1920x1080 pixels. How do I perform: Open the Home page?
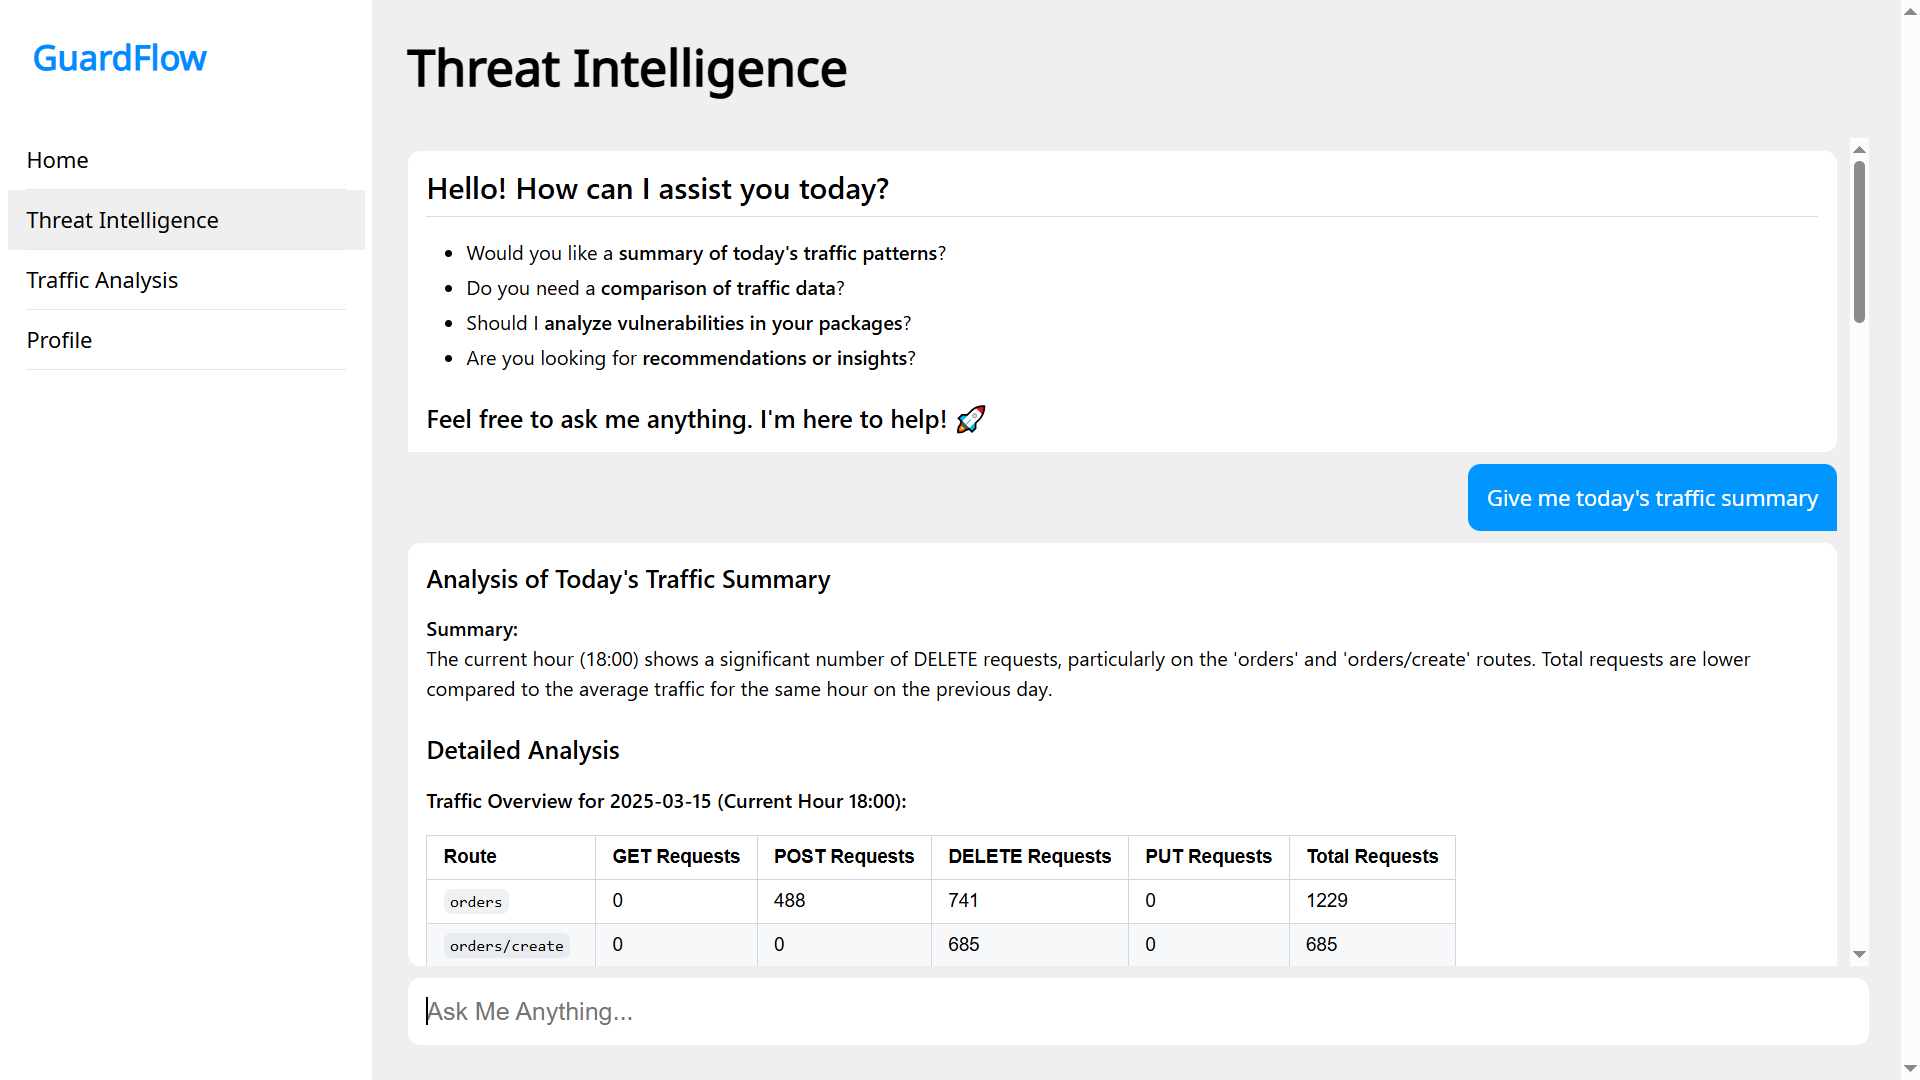coord(57,160)
